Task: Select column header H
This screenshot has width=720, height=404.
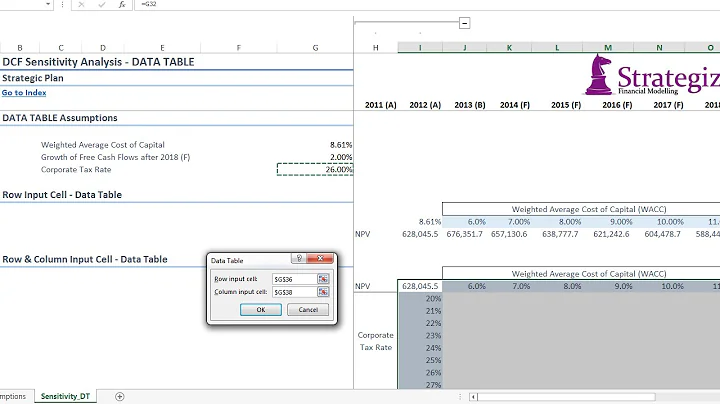Action: 376,48
